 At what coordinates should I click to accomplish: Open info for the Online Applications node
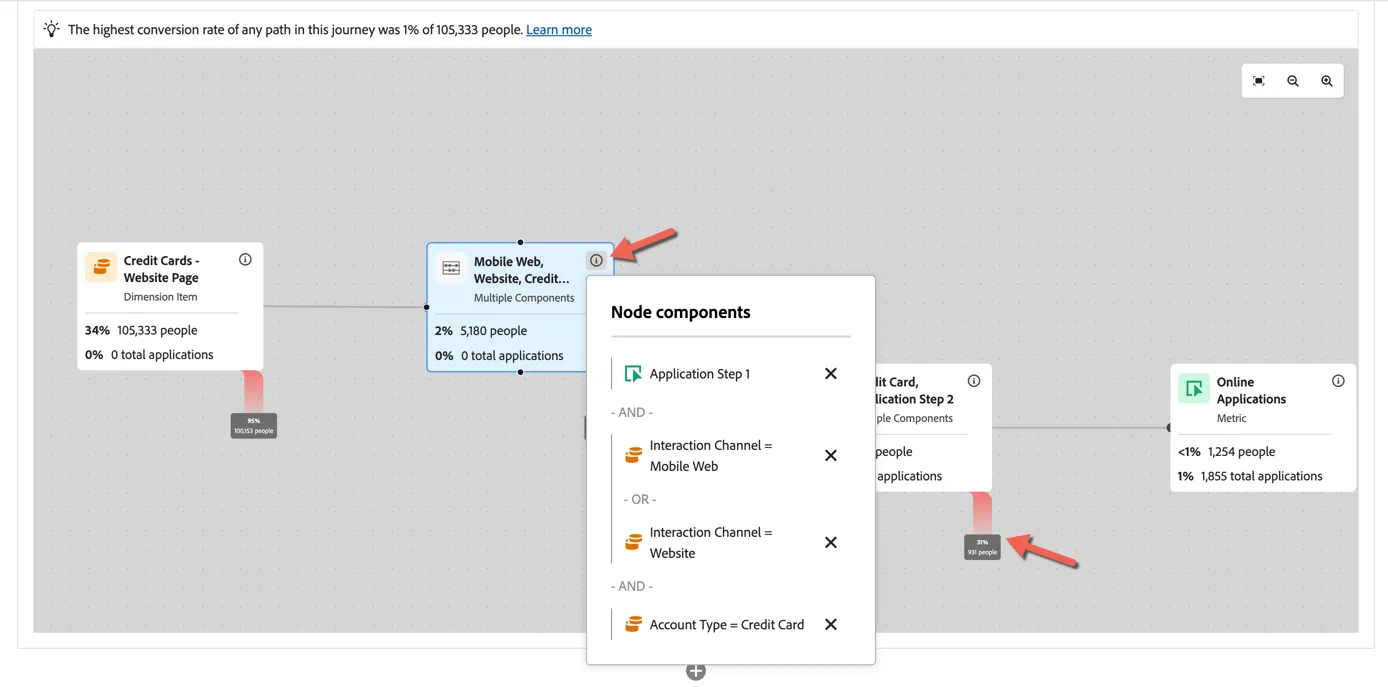click(1338, 381)
